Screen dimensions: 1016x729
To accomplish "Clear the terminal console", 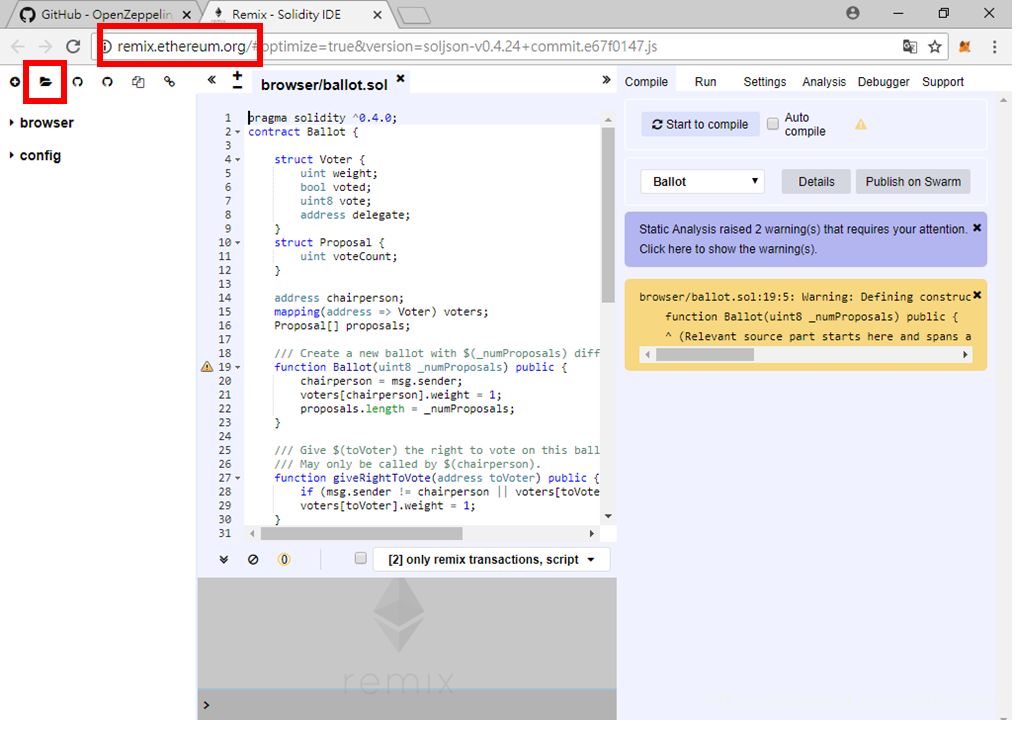I will click(253, 559).
